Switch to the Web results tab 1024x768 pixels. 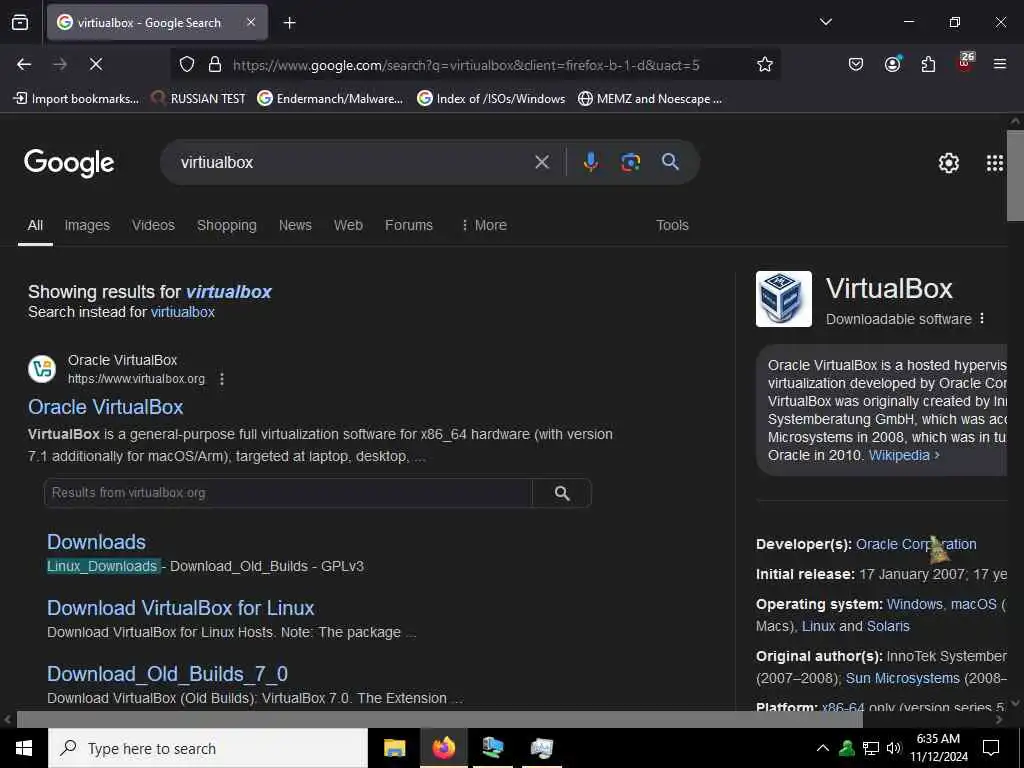point(348,225)
